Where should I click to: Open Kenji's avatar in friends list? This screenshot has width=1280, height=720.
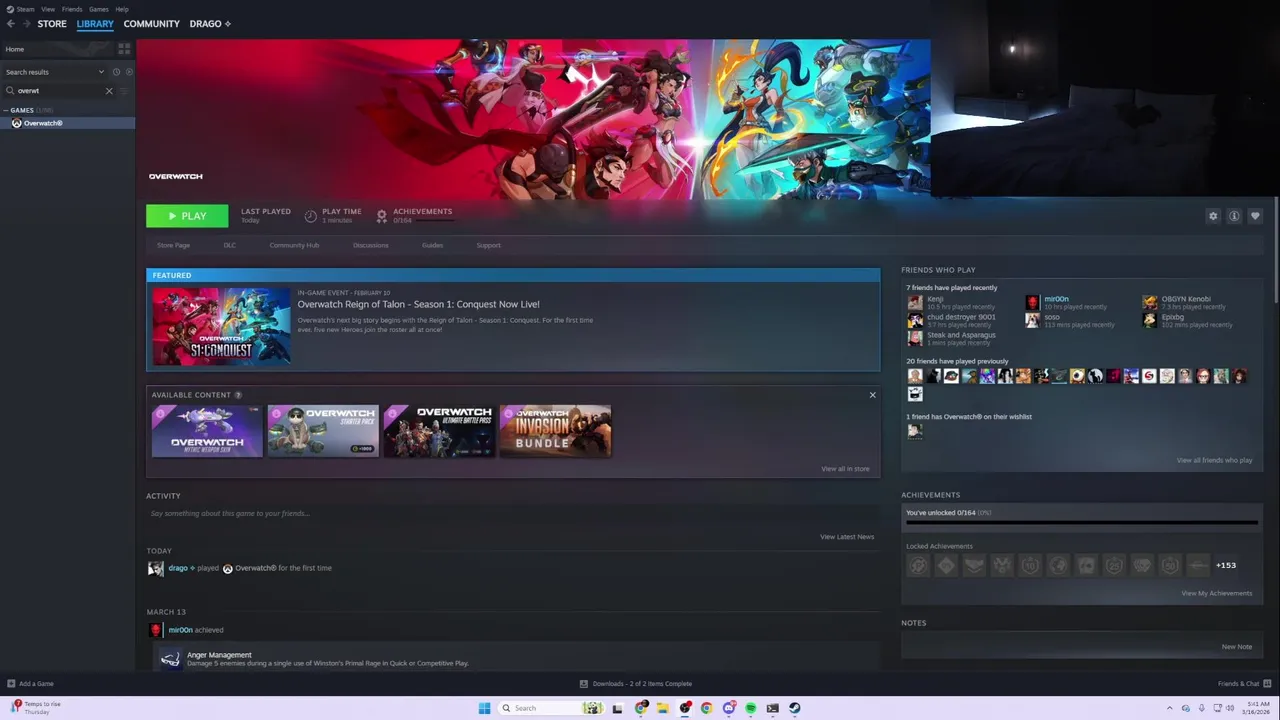pyautogui.click(x=915, y=302)
